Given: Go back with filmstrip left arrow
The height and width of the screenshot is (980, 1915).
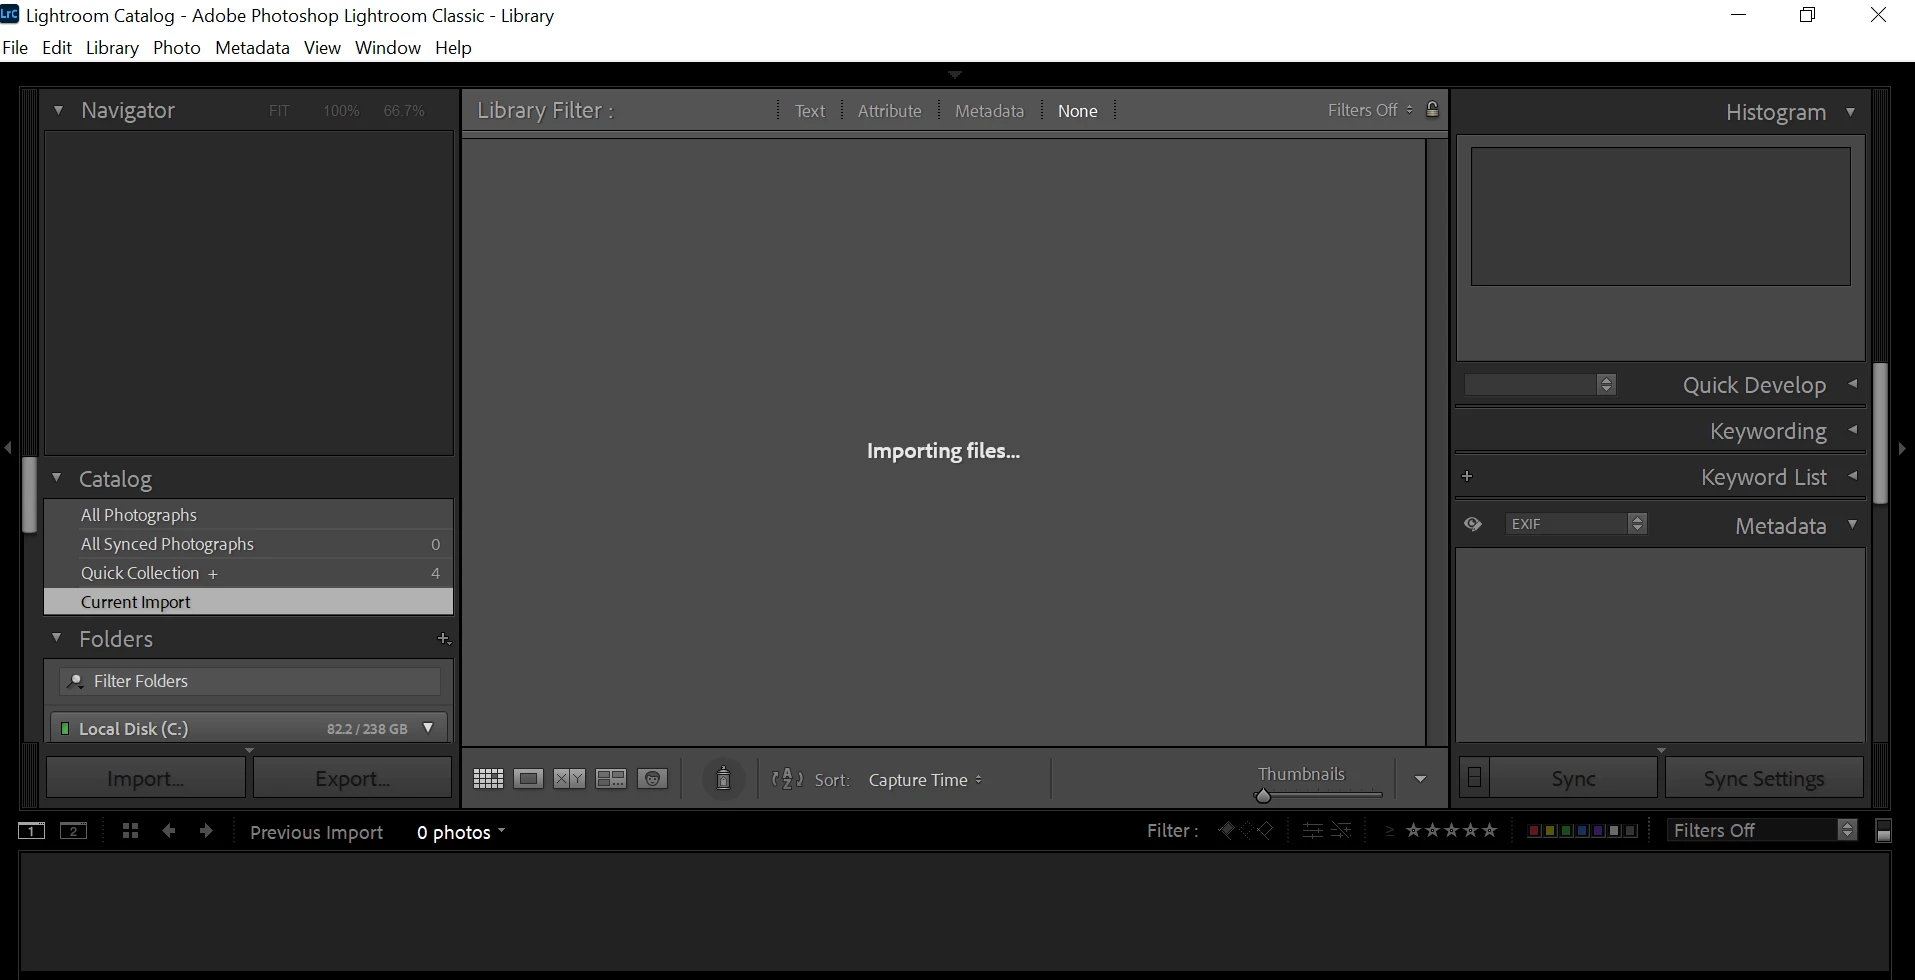Looking at the screenshot, I should pos(168,831).
